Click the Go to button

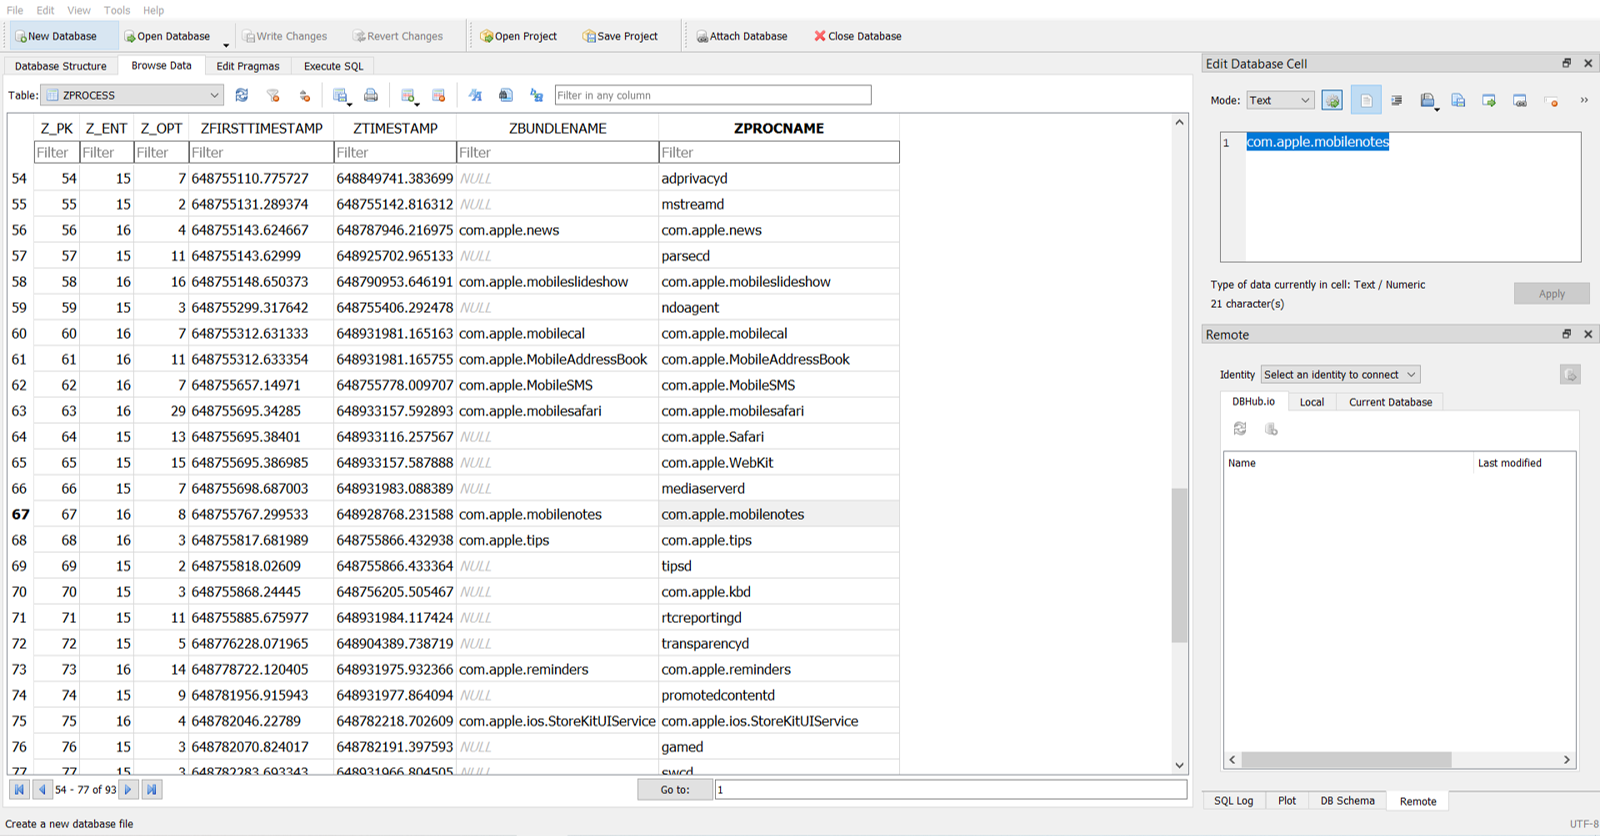coord(675,789)
